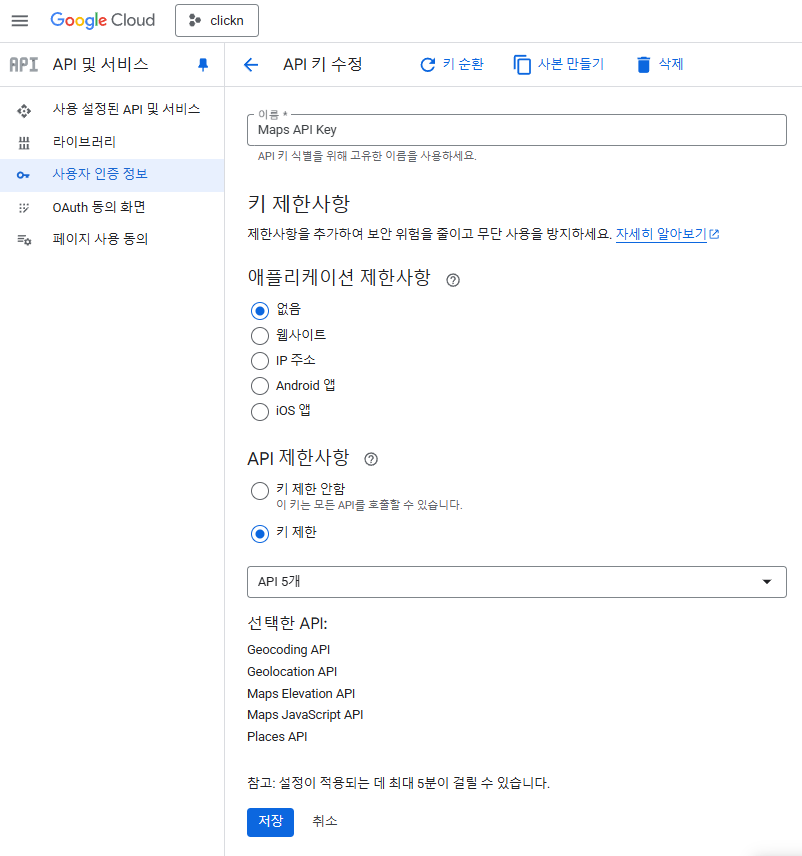Click the 사용 설정된 API 및 서비스 icon
The image size is (802, 856).
(23, 111)
